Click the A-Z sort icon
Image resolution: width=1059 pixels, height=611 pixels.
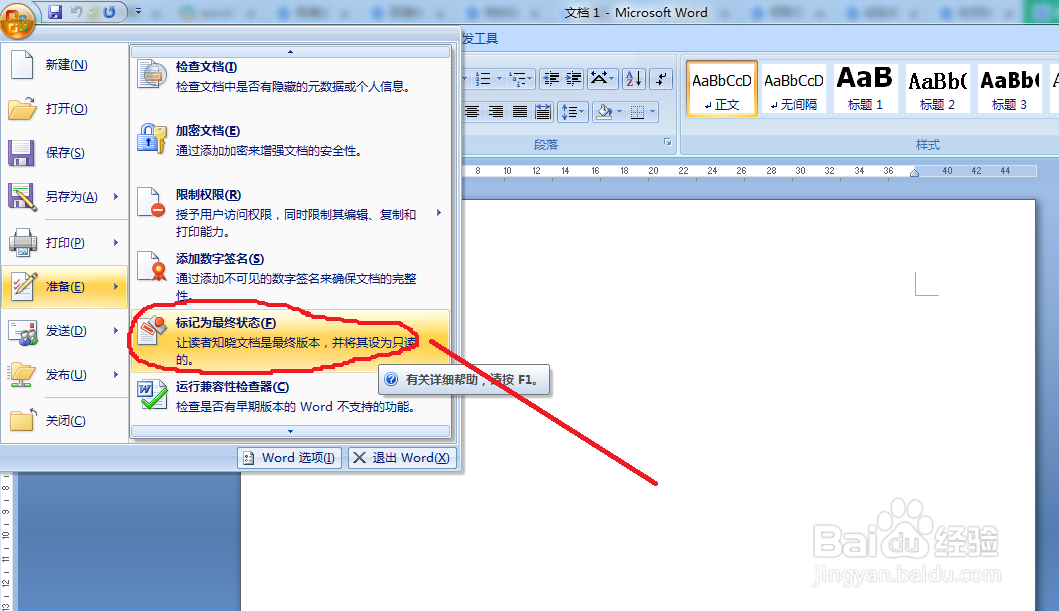pos(634,79)
